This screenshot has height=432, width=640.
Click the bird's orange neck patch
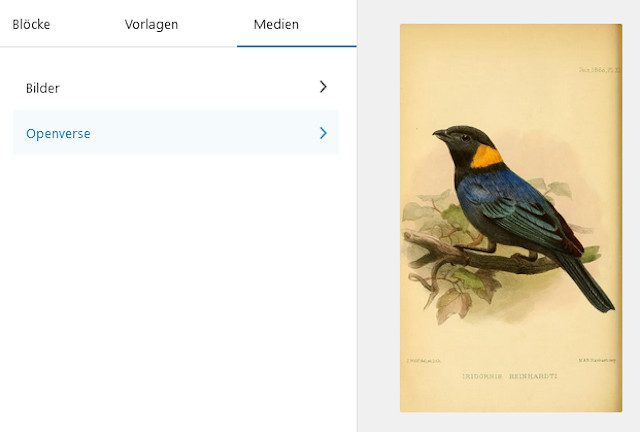click(486, 157)
